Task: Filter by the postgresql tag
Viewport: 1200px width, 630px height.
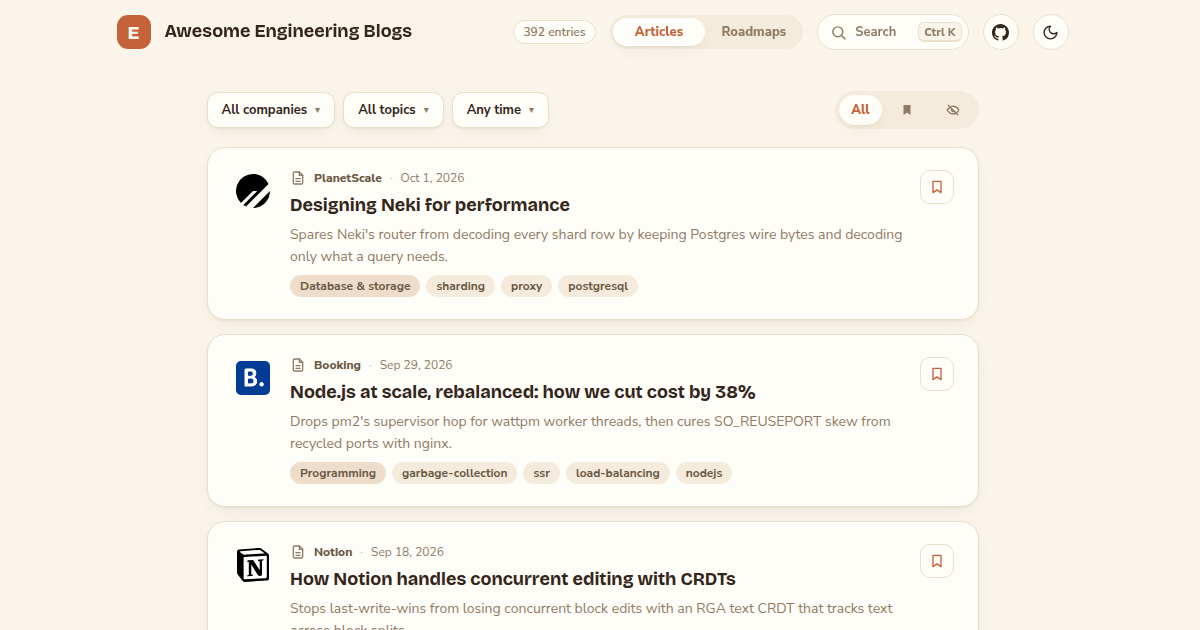Action: (x=598, y=286)
